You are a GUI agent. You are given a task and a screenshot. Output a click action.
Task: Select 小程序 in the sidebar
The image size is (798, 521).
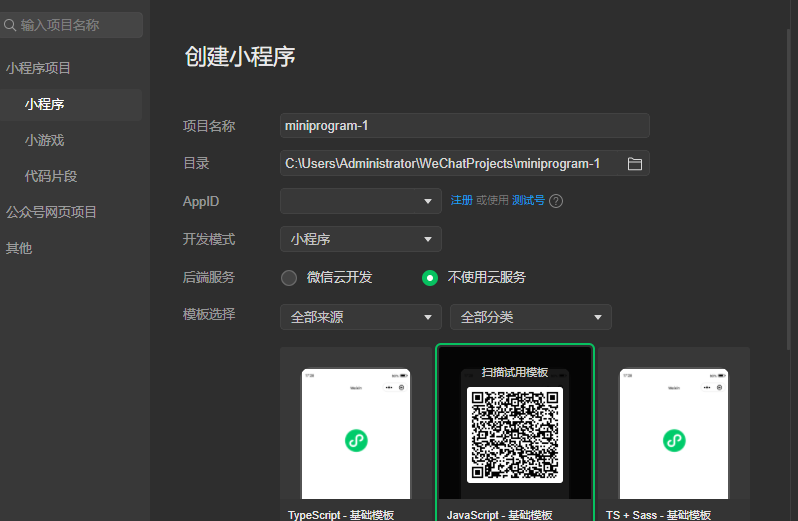point(71,105)
